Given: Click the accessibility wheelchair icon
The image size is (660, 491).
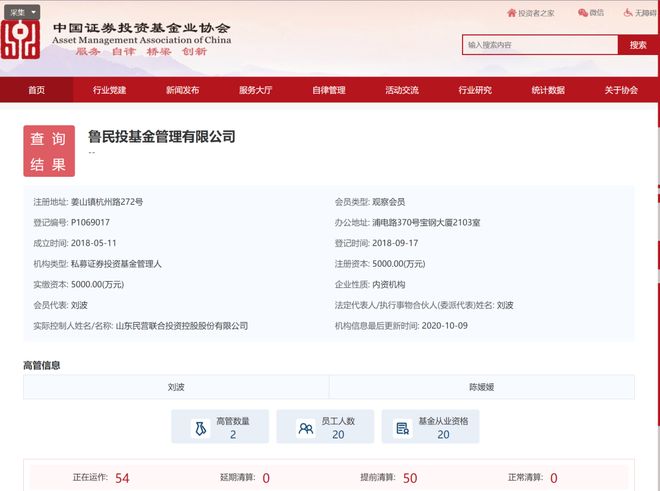Looking at the screenshot, I should tap(628, 13).
